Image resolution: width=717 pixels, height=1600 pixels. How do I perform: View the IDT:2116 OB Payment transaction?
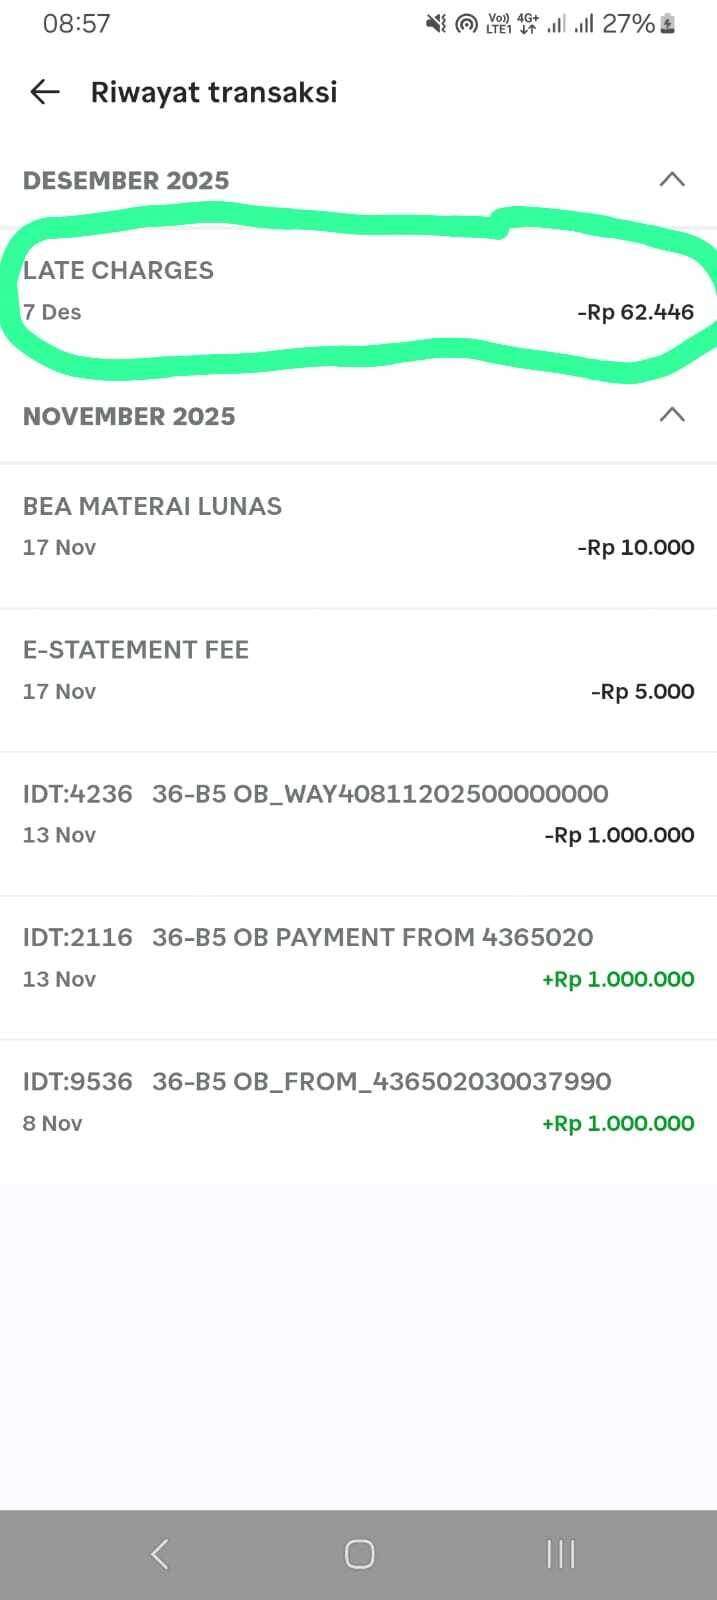point(358,958)
